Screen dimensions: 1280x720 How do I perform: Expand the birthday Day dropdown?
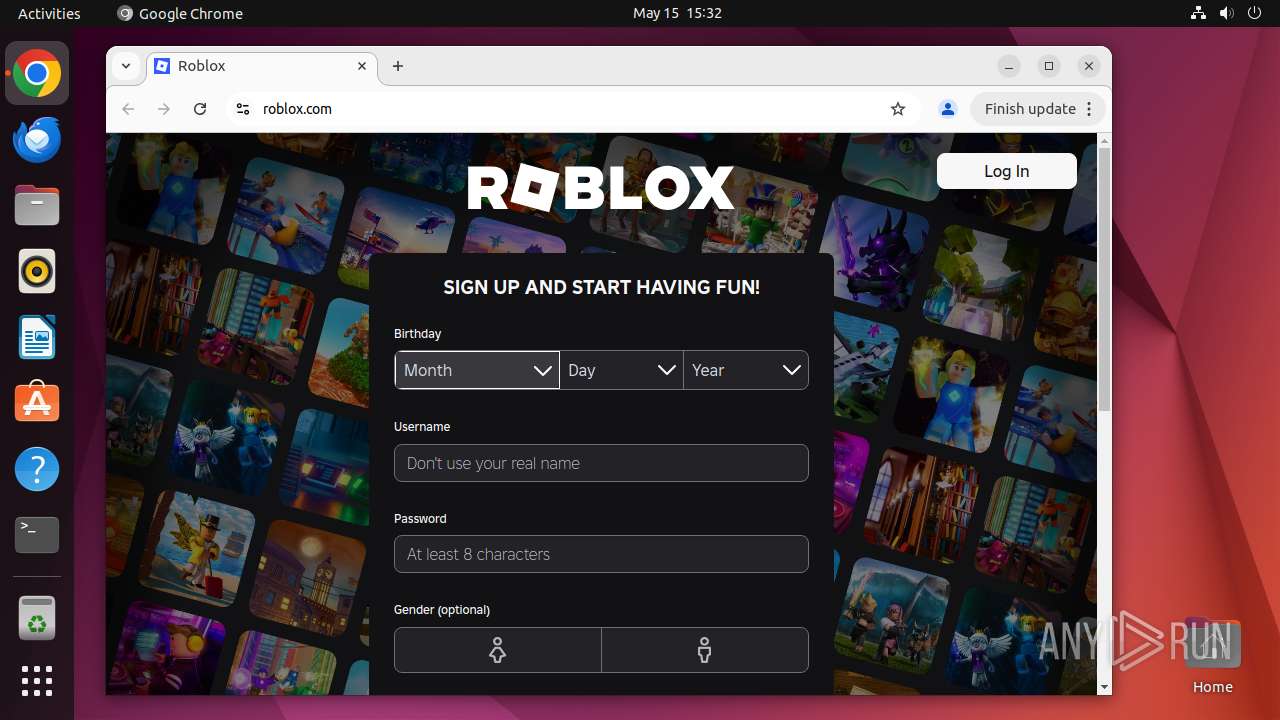[622, 370]
